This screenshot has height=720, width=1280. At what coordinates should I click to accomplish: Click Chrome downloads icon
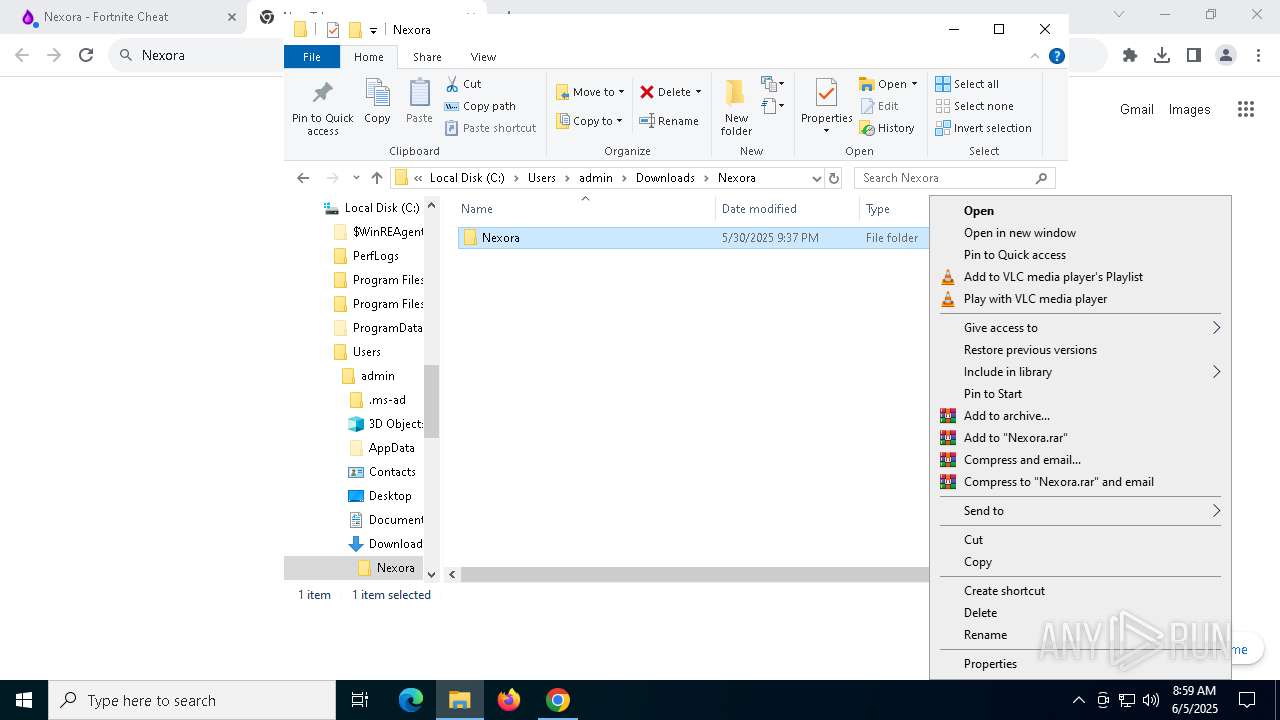(1162, 55)
